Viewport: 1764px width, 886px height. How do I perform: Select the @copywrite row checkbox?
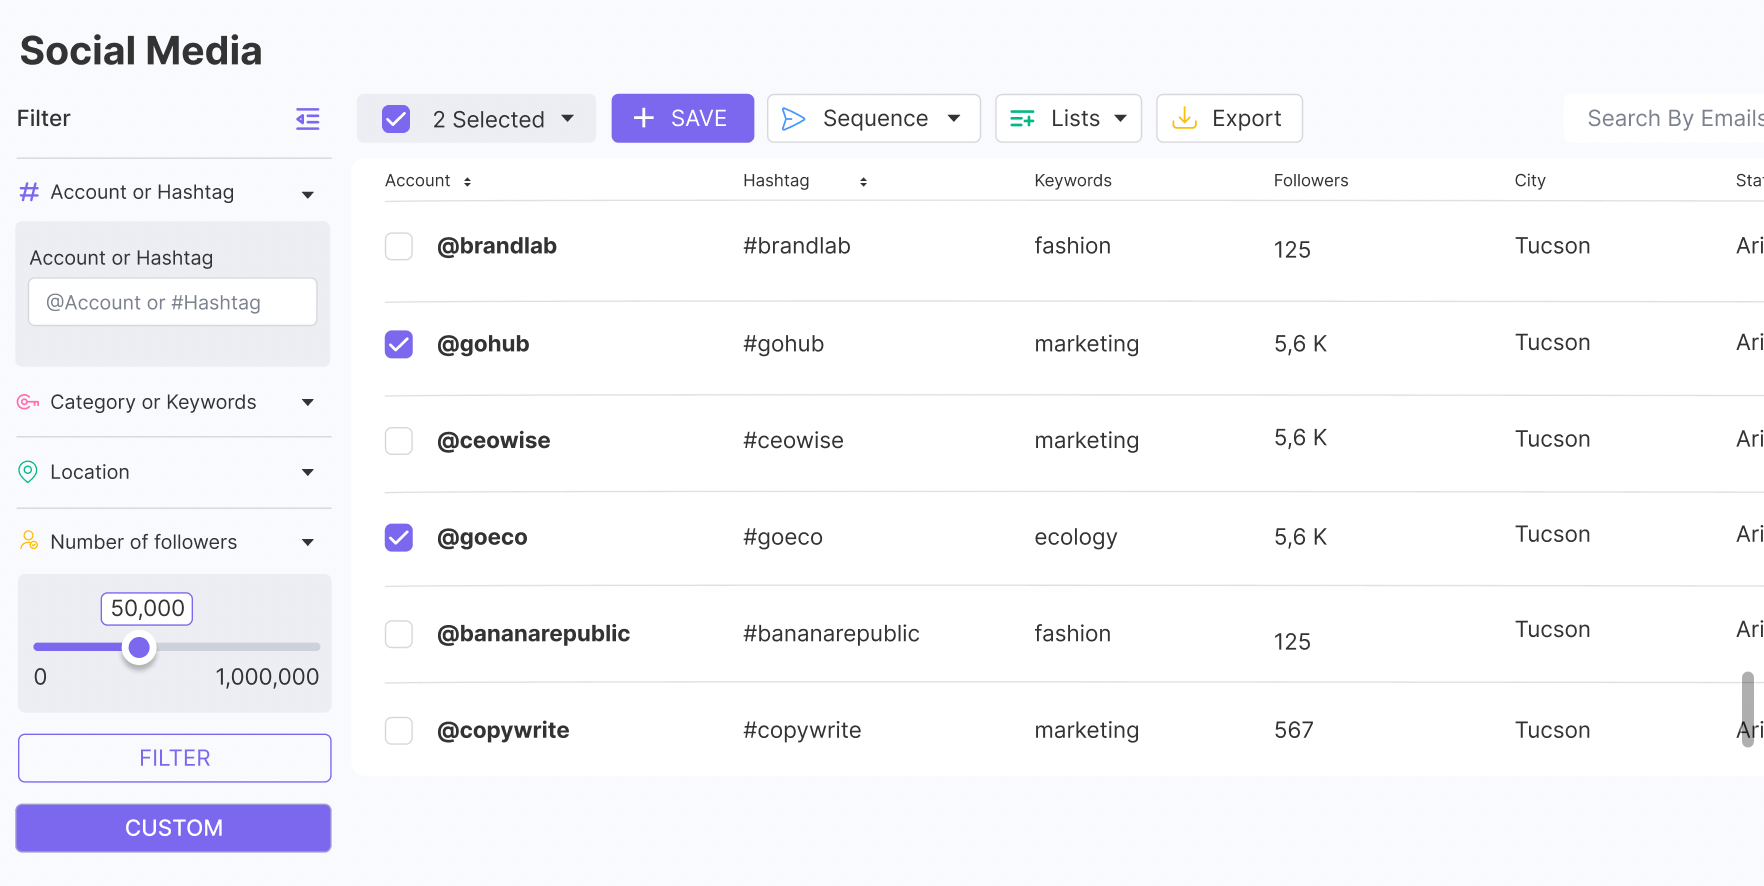(399, 731)
